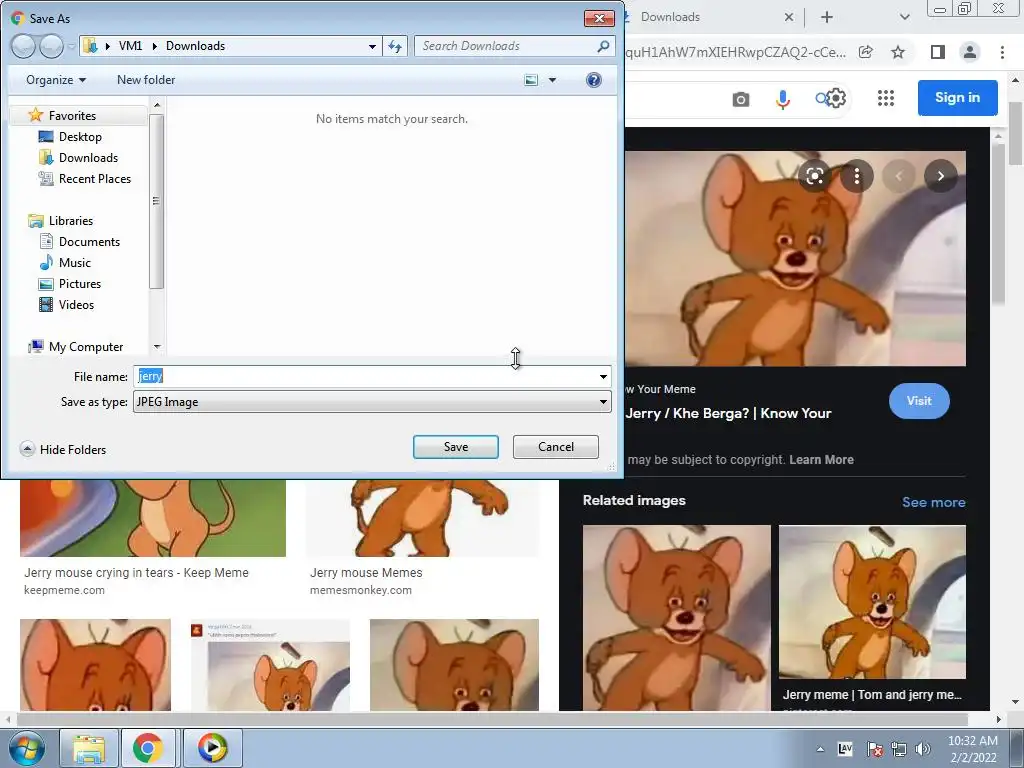Share this page from the Chrome address bar
The image size is (1024, 768).
coord(866,52)
